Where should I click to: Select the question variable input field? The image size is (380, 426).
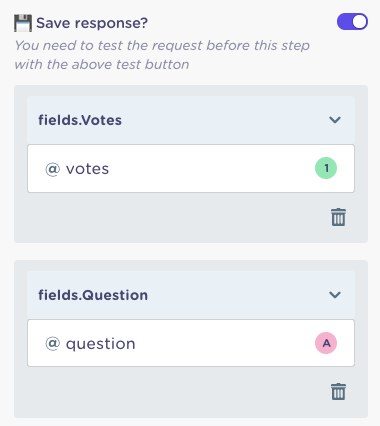pos(191,343)
